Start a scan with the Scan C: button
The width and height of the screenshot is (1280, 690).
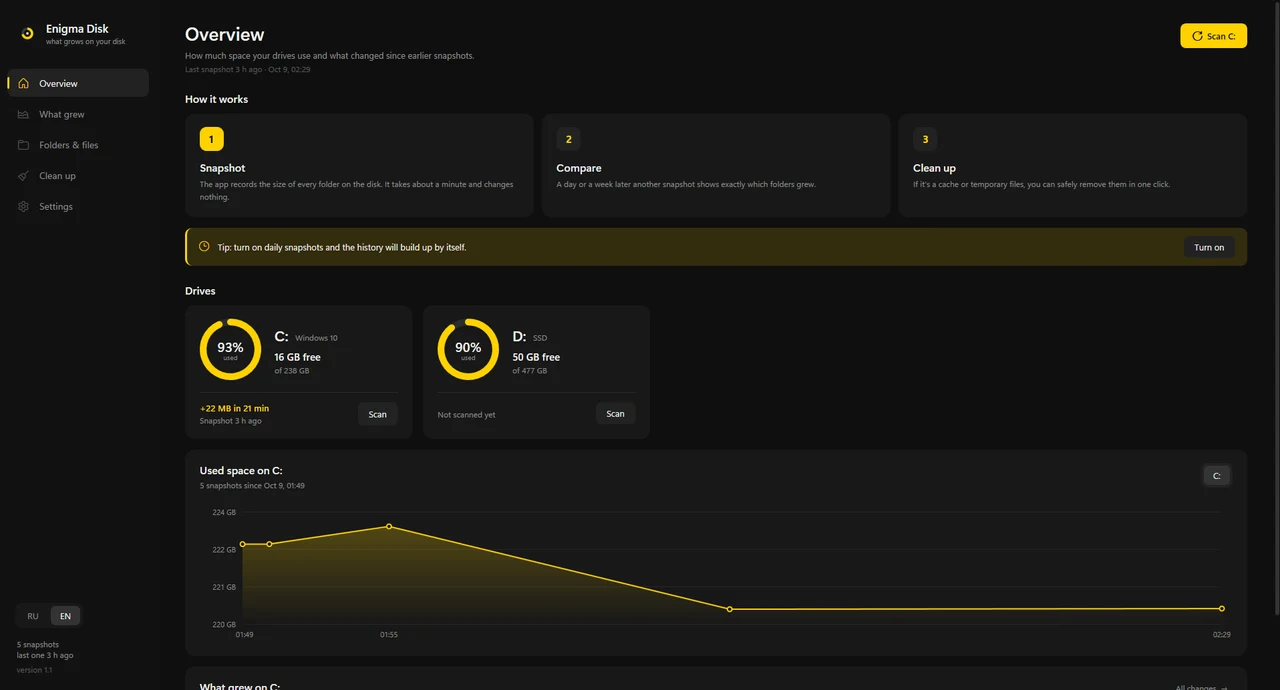tap(1213, 36)
